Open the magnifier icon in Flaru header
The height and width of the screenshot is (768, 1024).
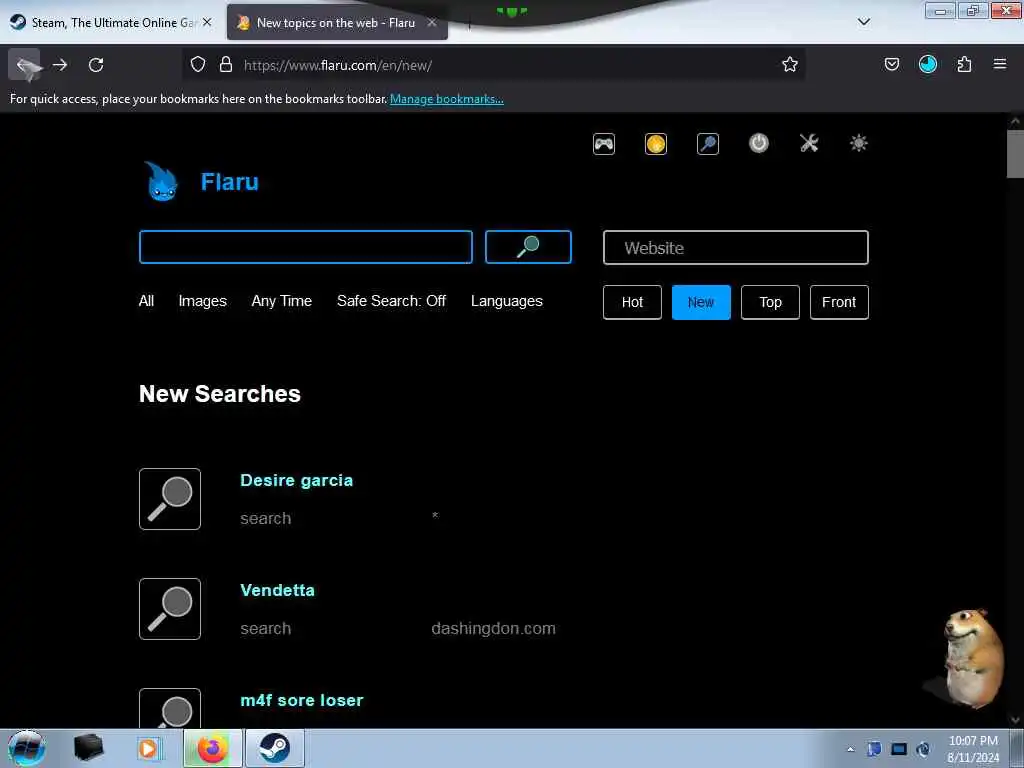click(x=708, y=144)
